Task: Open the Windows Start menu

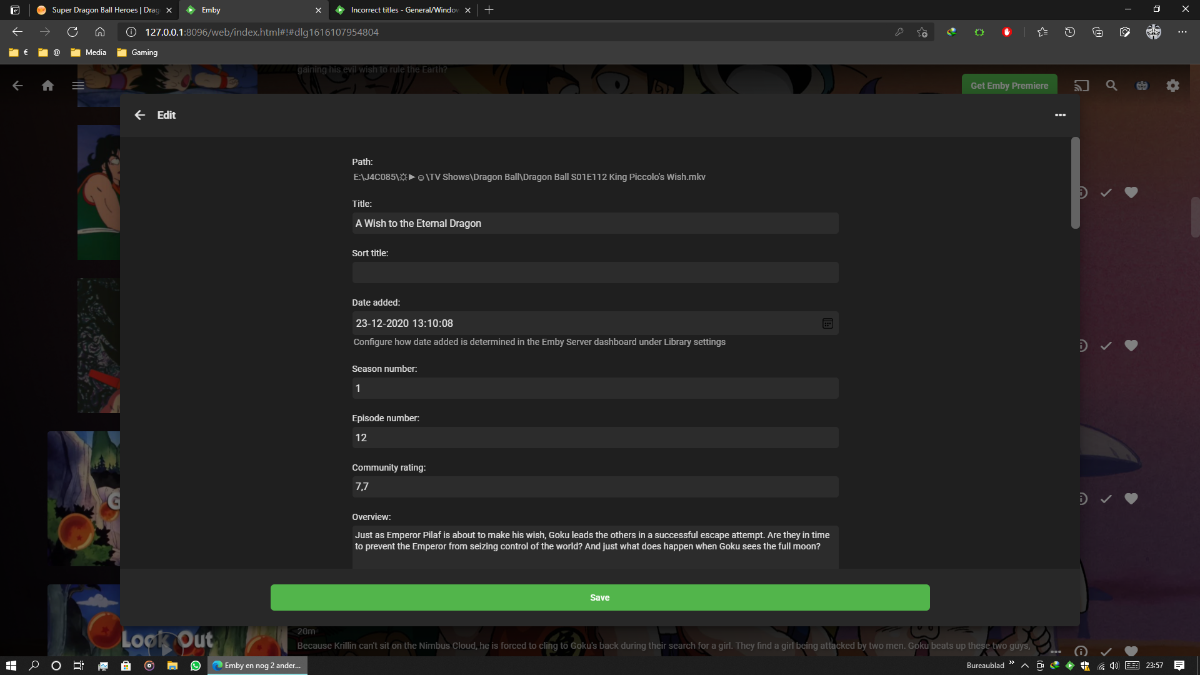Action: coord(12,665)
